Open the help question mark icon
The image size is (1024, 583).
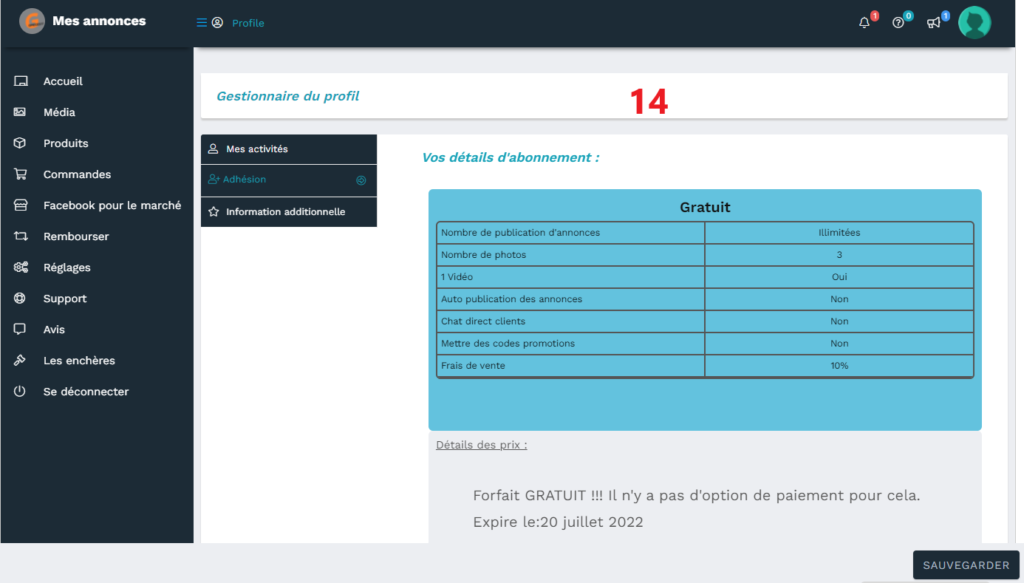click(x=898, y=23)
